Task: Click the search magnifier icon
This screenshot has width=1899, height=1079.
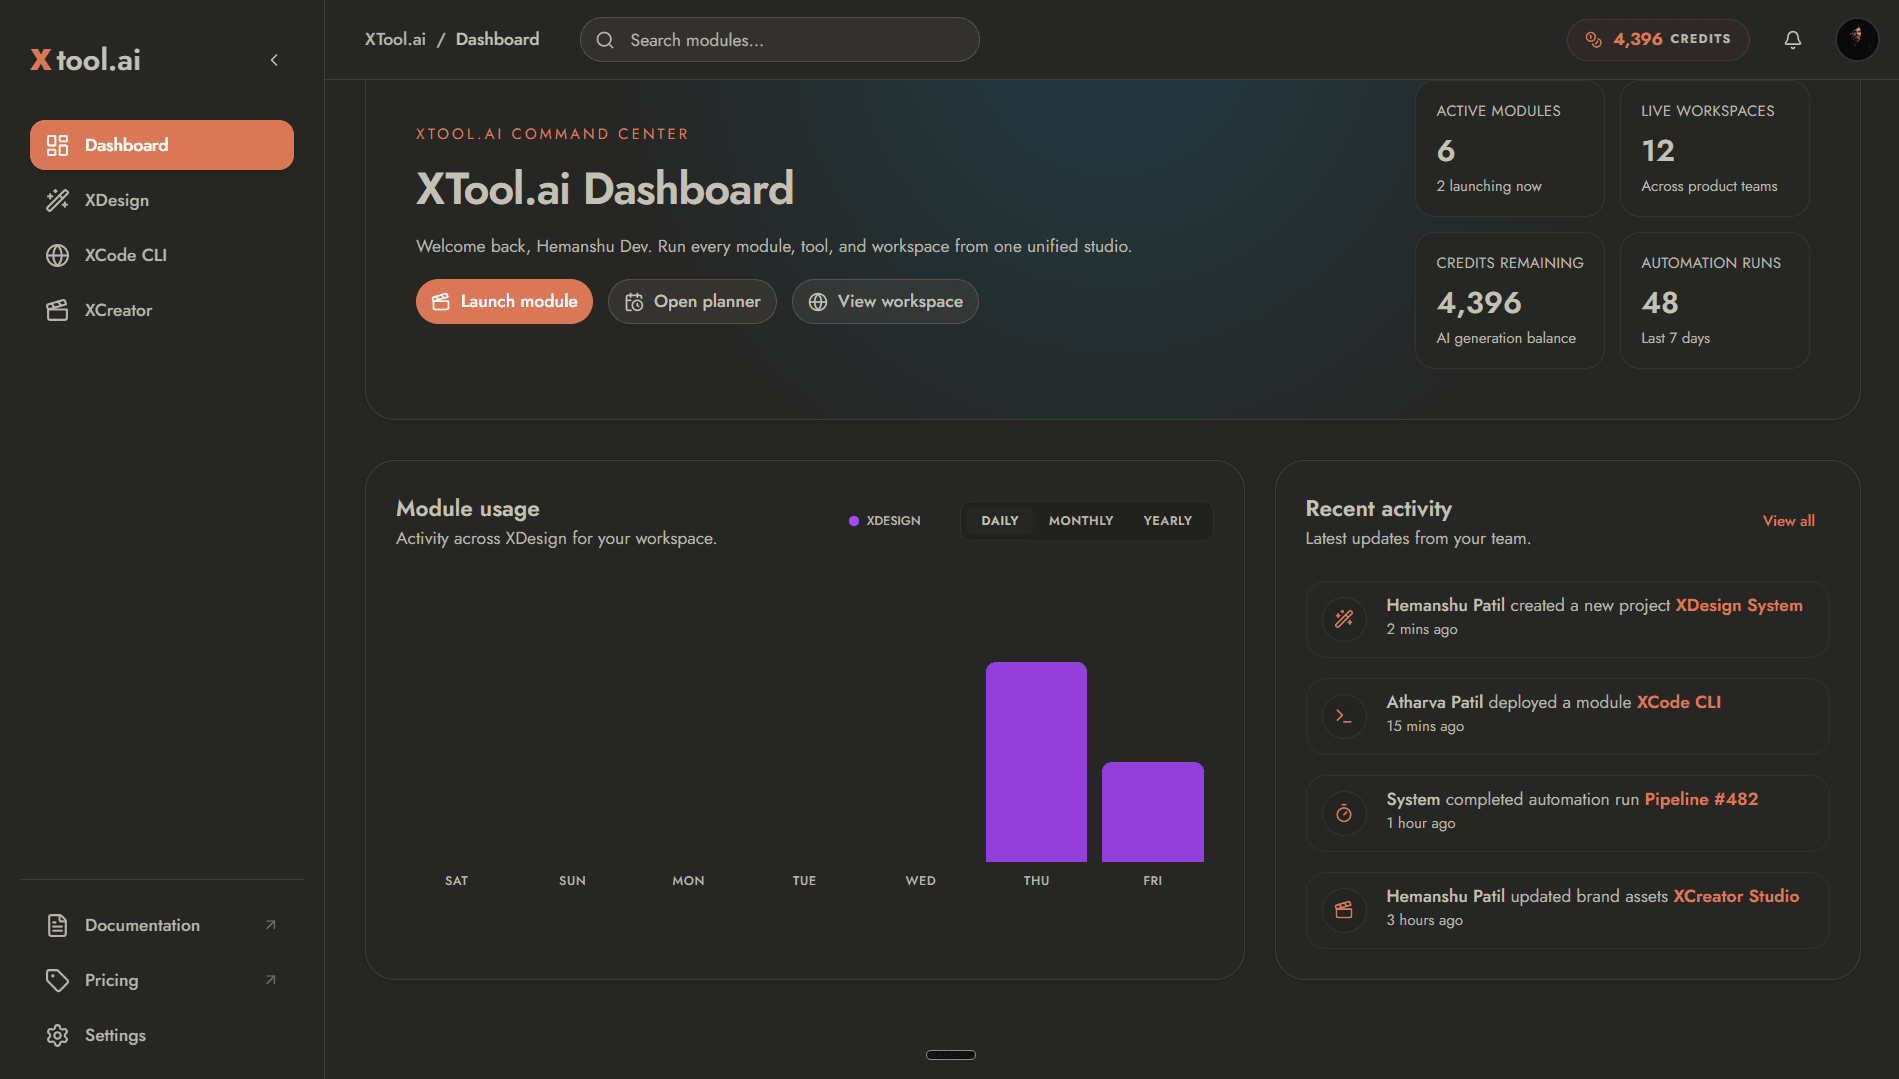Action: pos(604,39)
